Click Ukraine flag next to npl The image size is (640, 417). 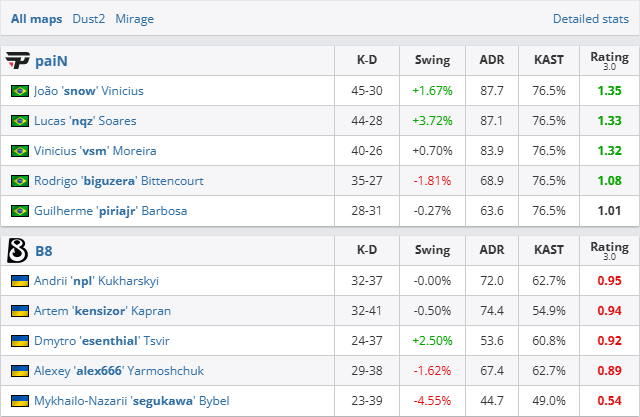(19, 281)
